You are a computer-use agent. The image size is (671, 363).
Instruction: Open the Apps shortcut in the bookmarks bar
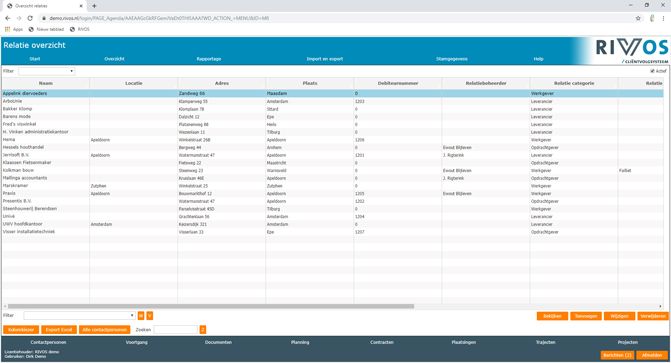[x=14, y=30]
